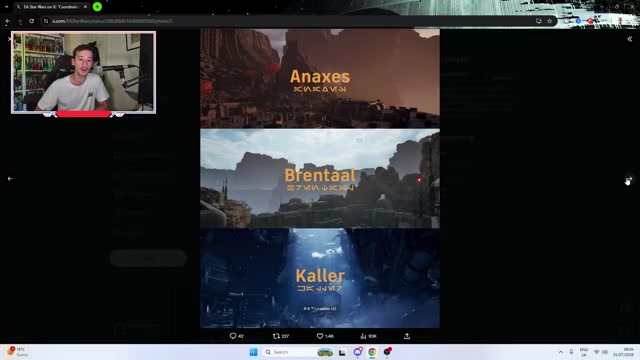Open the Kaller image panel
The height and width of the screenshot is (360, 640).
(x=320, y=278)
